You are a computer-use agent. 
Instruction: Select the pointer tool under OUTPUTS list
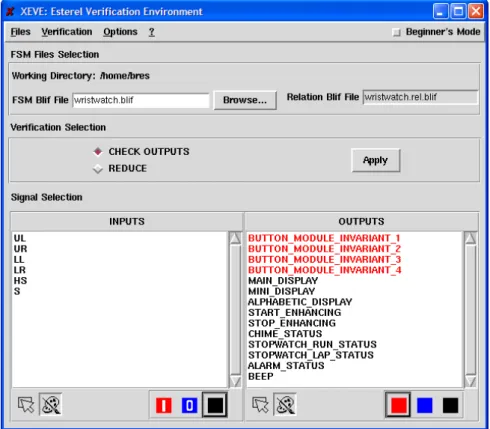pos(260,405)
